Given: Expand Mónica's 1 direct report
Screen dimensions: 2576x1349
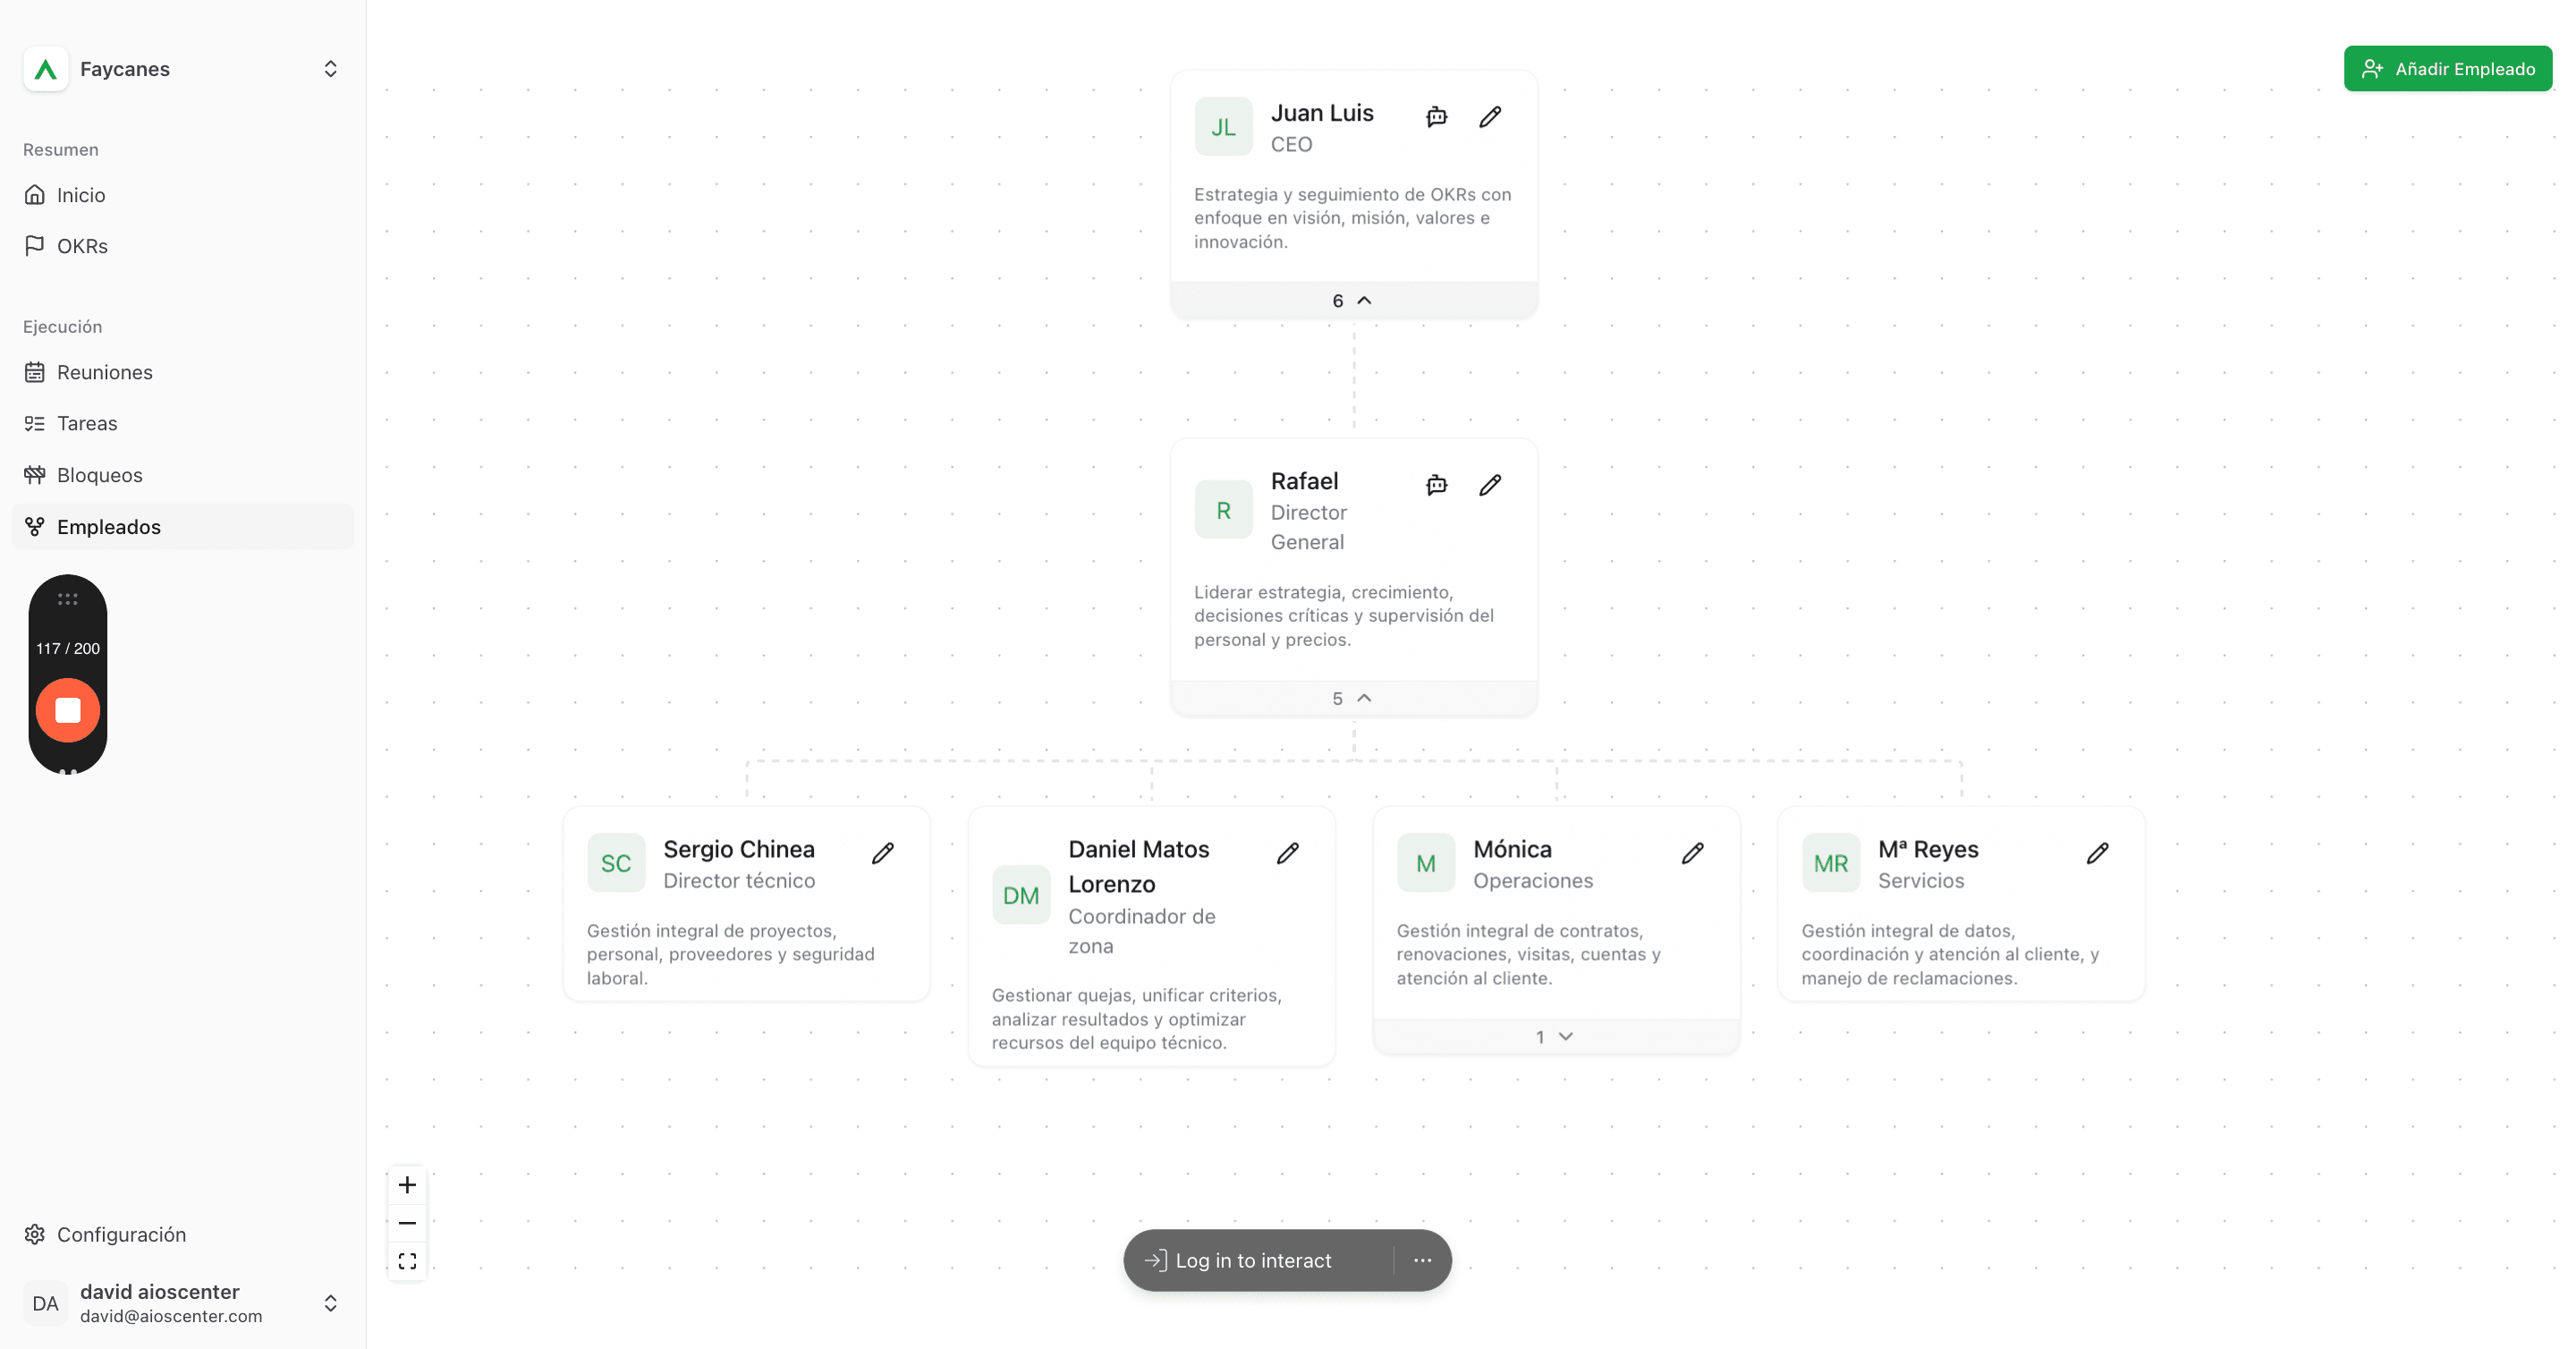Looking at the screenshot, I should [1556, 1037].
